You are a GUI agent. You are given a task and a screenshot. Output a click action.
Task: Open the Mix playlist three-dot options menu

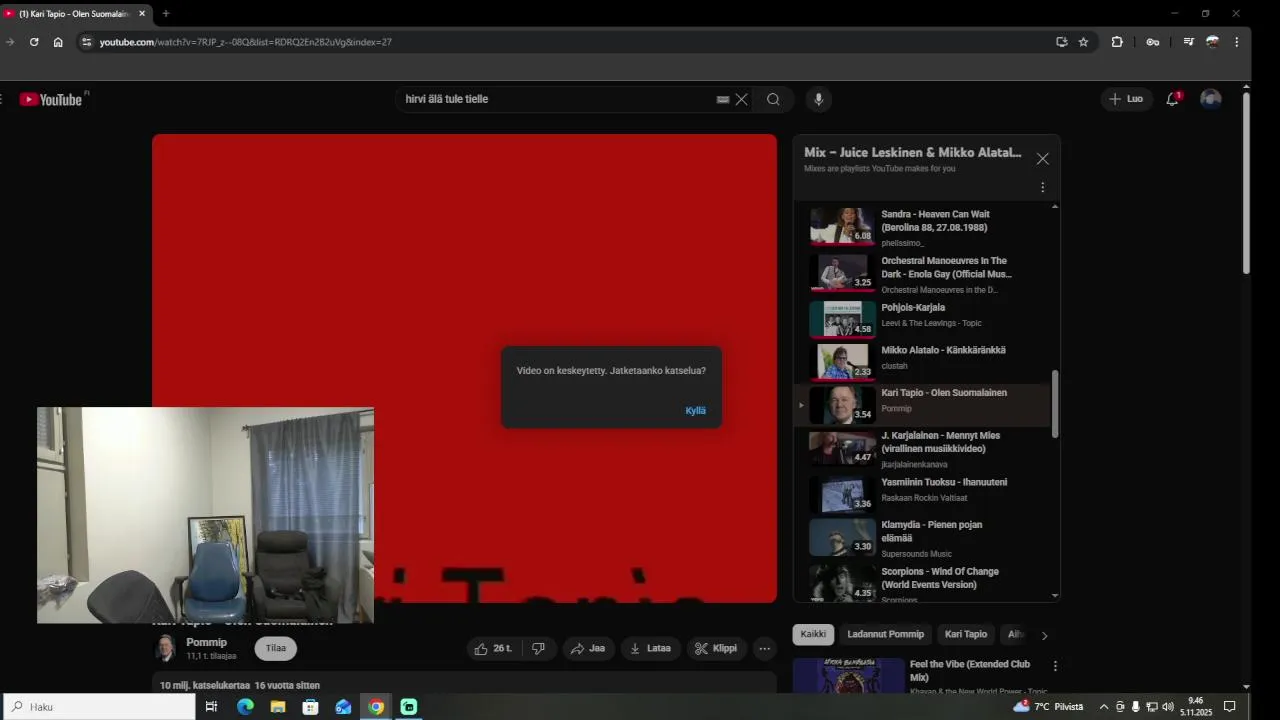1042,187
